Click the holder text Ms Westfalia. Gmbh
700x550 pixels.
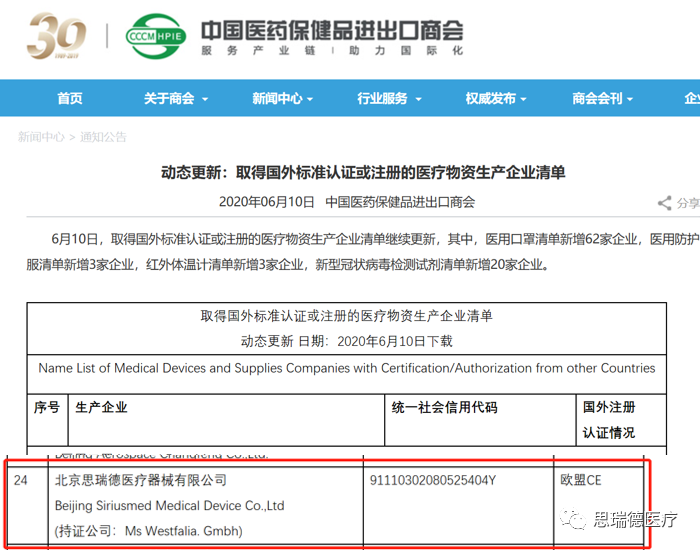[183, 531]
